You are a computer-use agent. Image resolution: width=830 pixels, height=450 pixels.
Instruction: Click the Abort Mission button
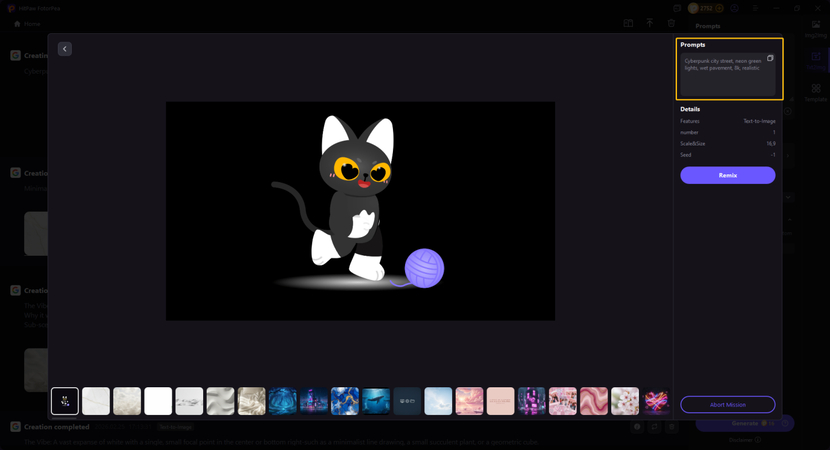click(727, 404)
